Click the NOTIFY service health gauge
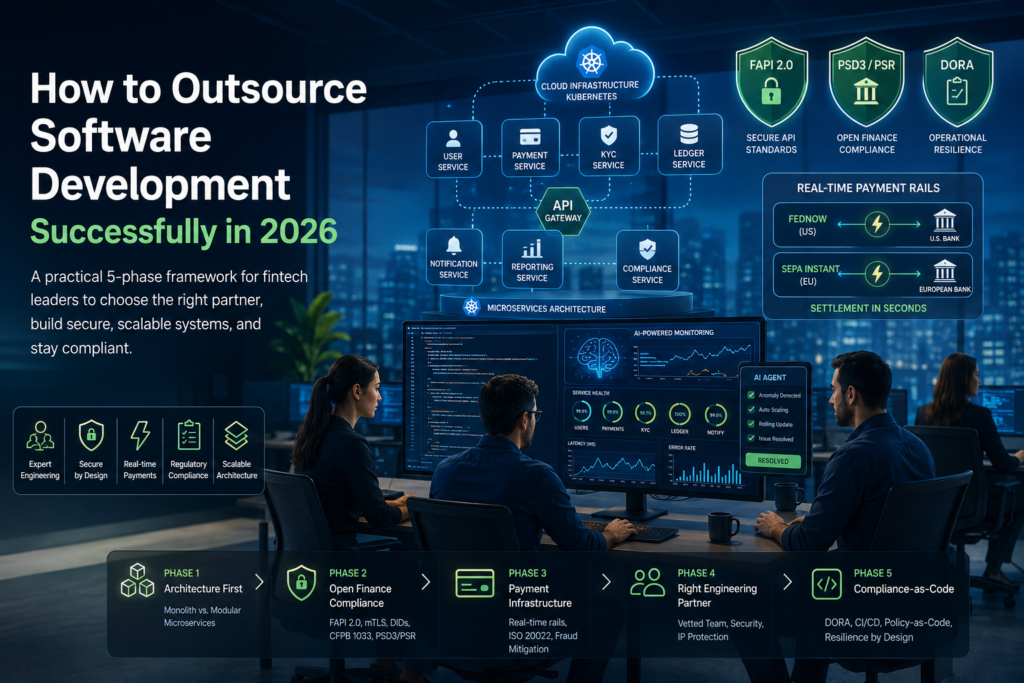1024x683 pixels. pos(715,415)
